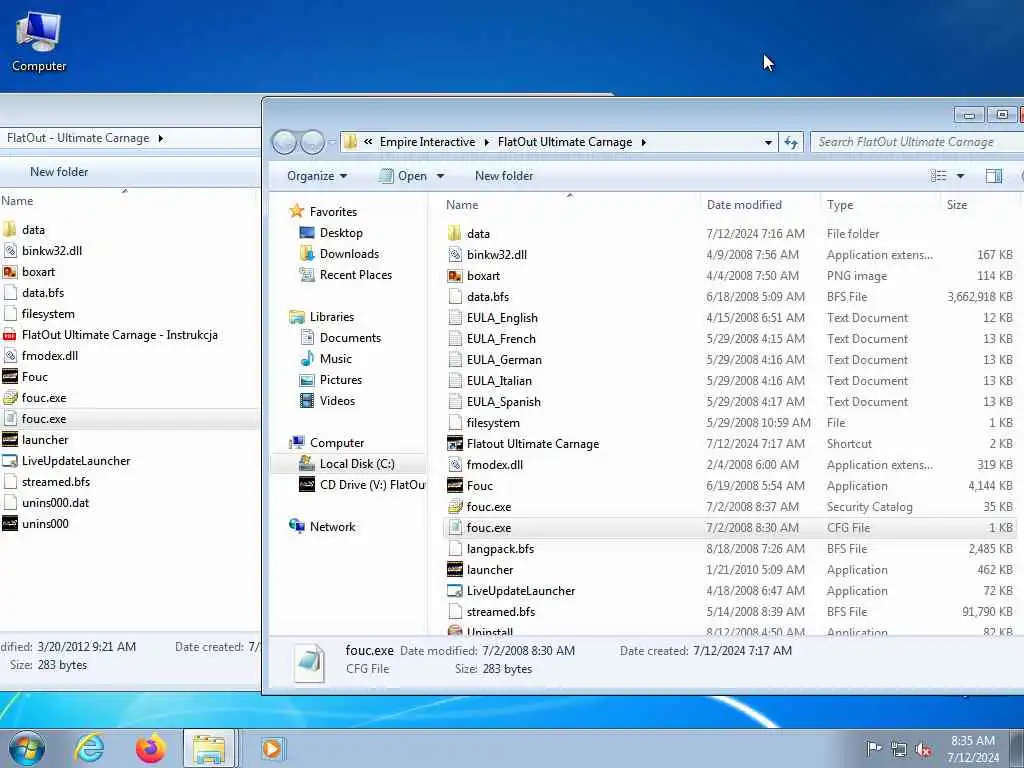Open Music library in sidebar

[325, 359]
